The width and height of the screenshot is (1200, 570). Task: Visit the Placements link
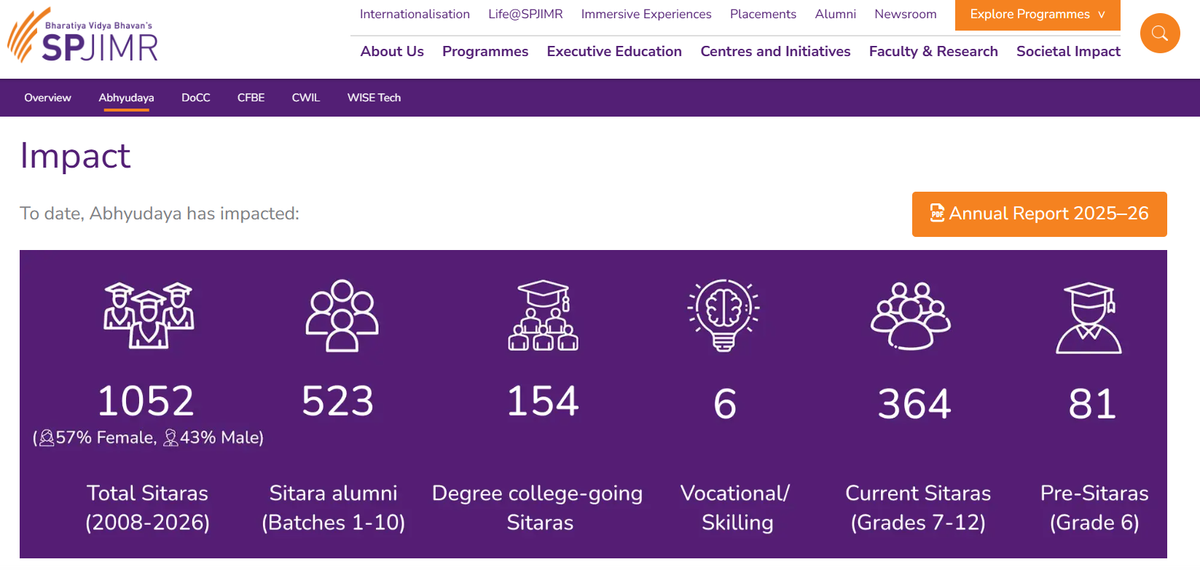(763, 14)
